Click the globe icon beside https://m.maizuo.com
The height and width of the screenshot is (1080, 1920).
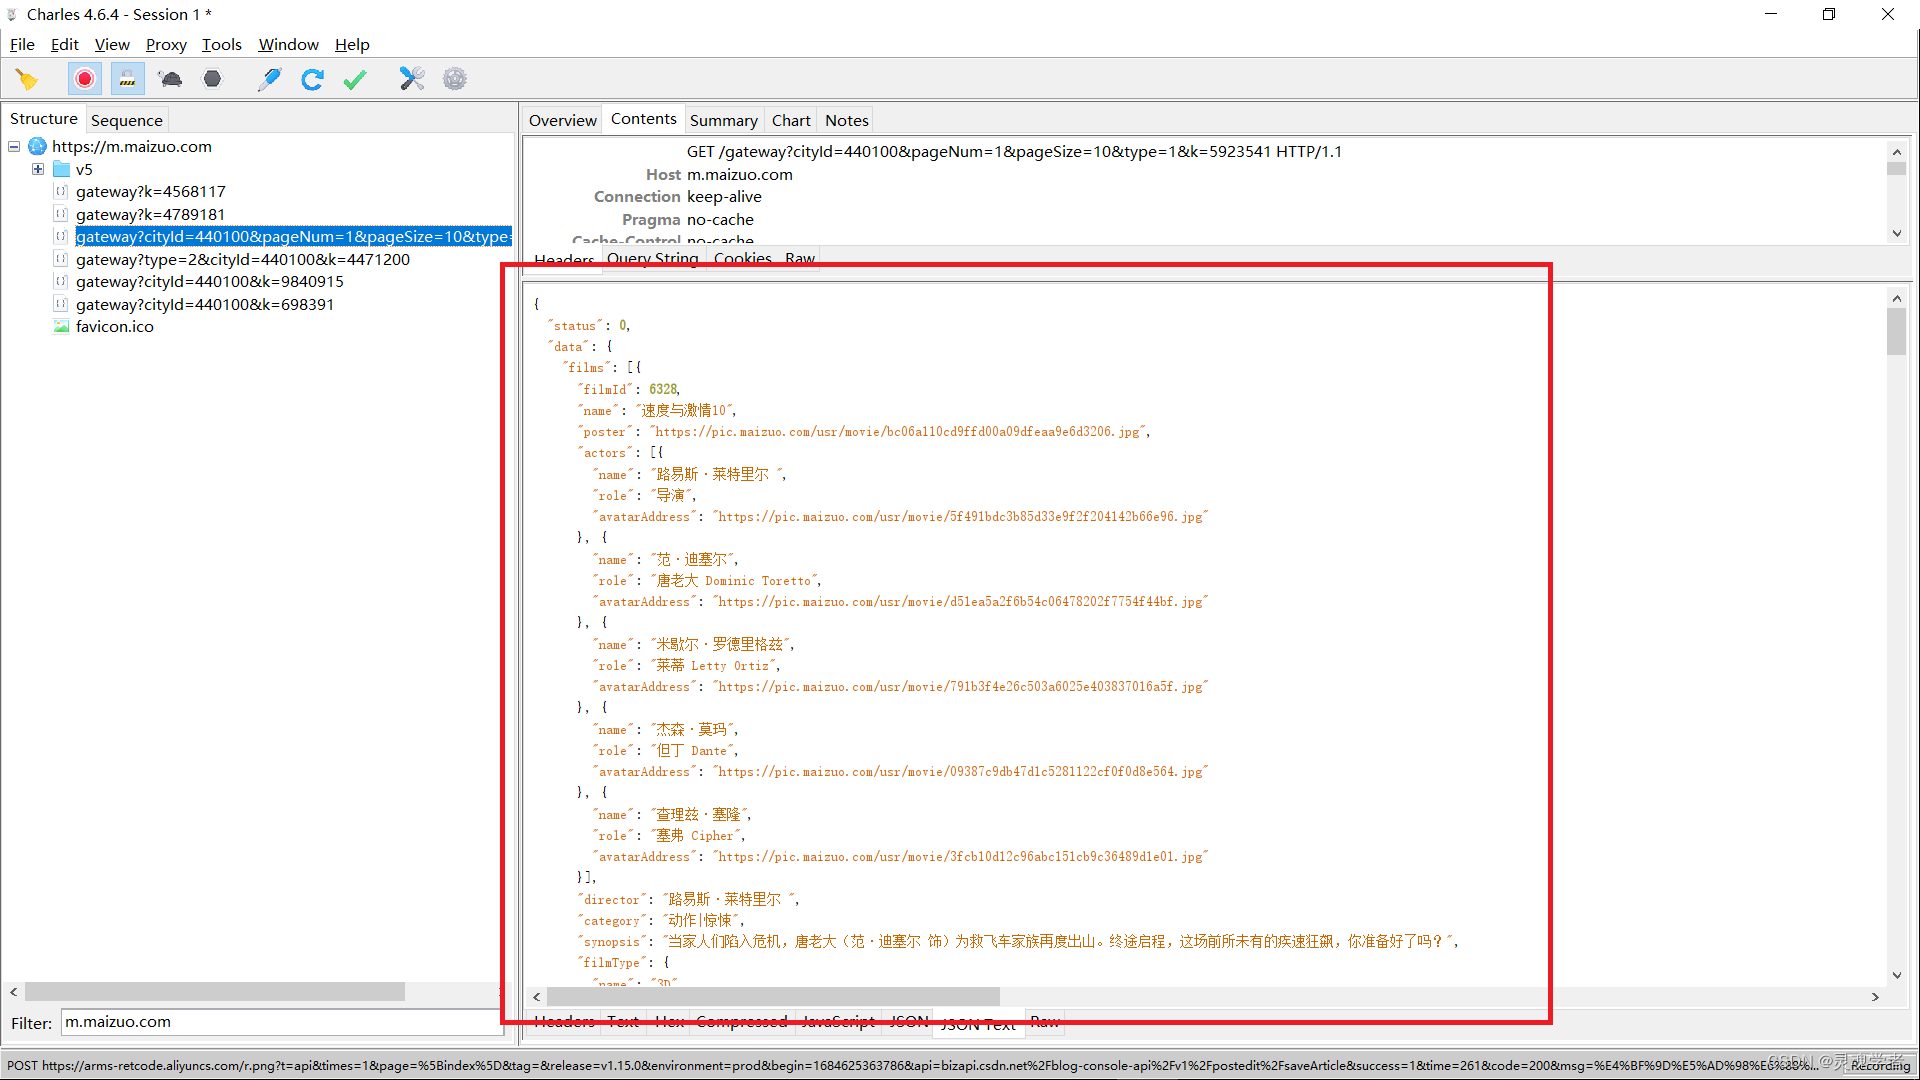38,146
